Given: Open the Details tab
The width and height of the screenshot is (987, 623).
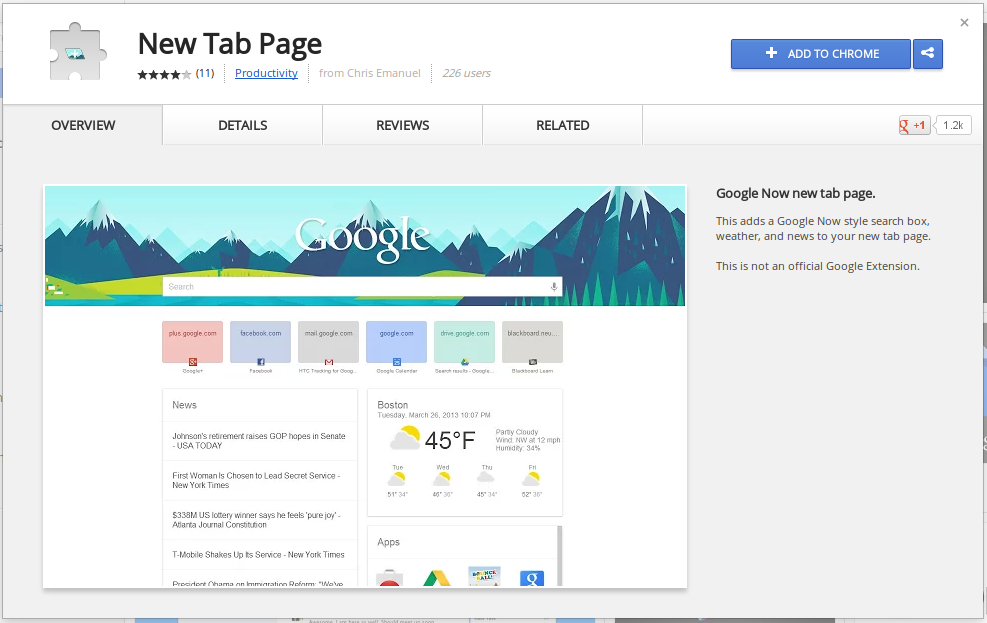Looking at the screenshot, I should click(x=242, y=125).
